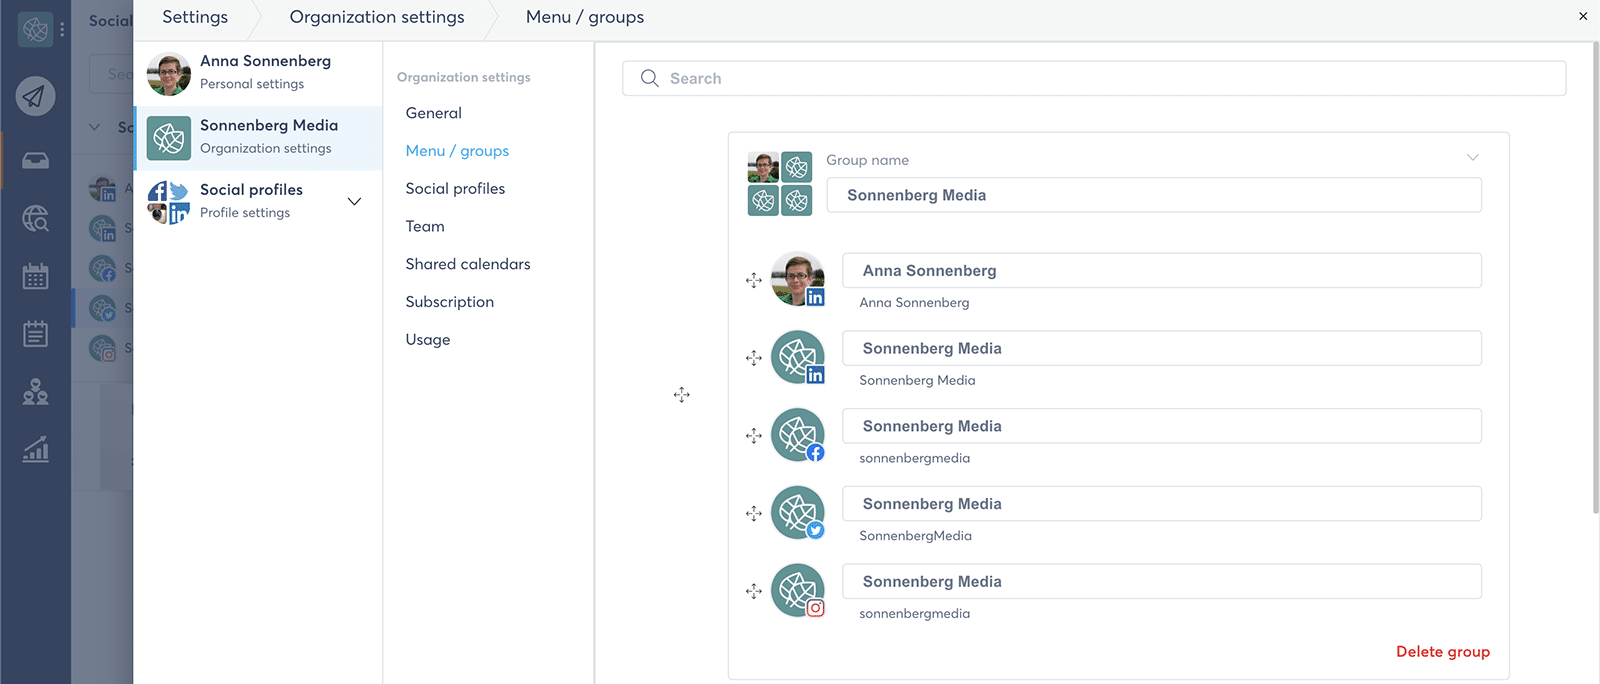Viewport: 1600px width, 684px height.
Task: Click the Search input field
Action: point(1100,78)
